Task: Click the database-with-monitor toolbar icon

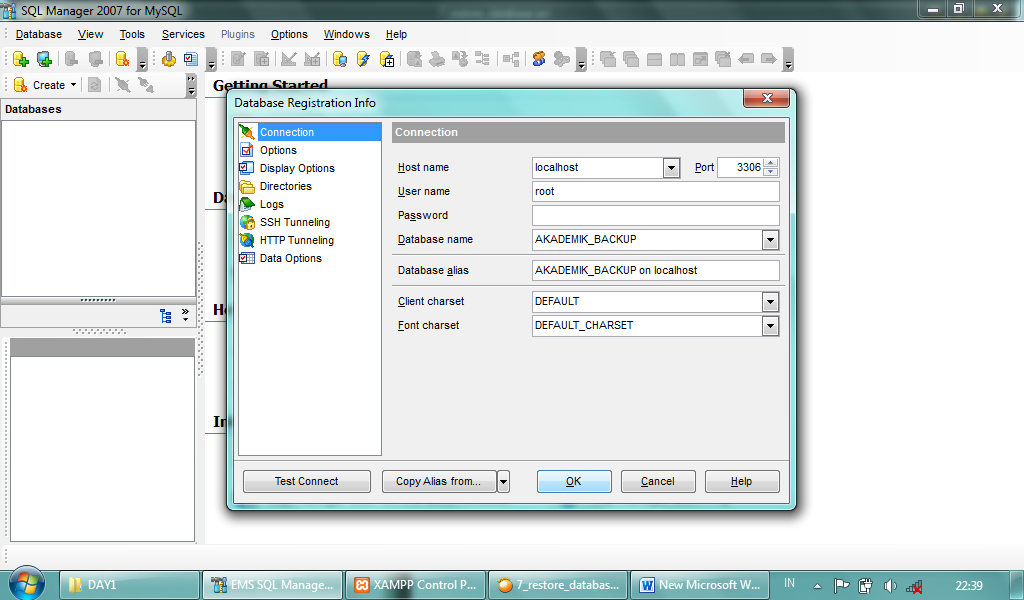Action: pyautogui.click(x=340, y=59)
